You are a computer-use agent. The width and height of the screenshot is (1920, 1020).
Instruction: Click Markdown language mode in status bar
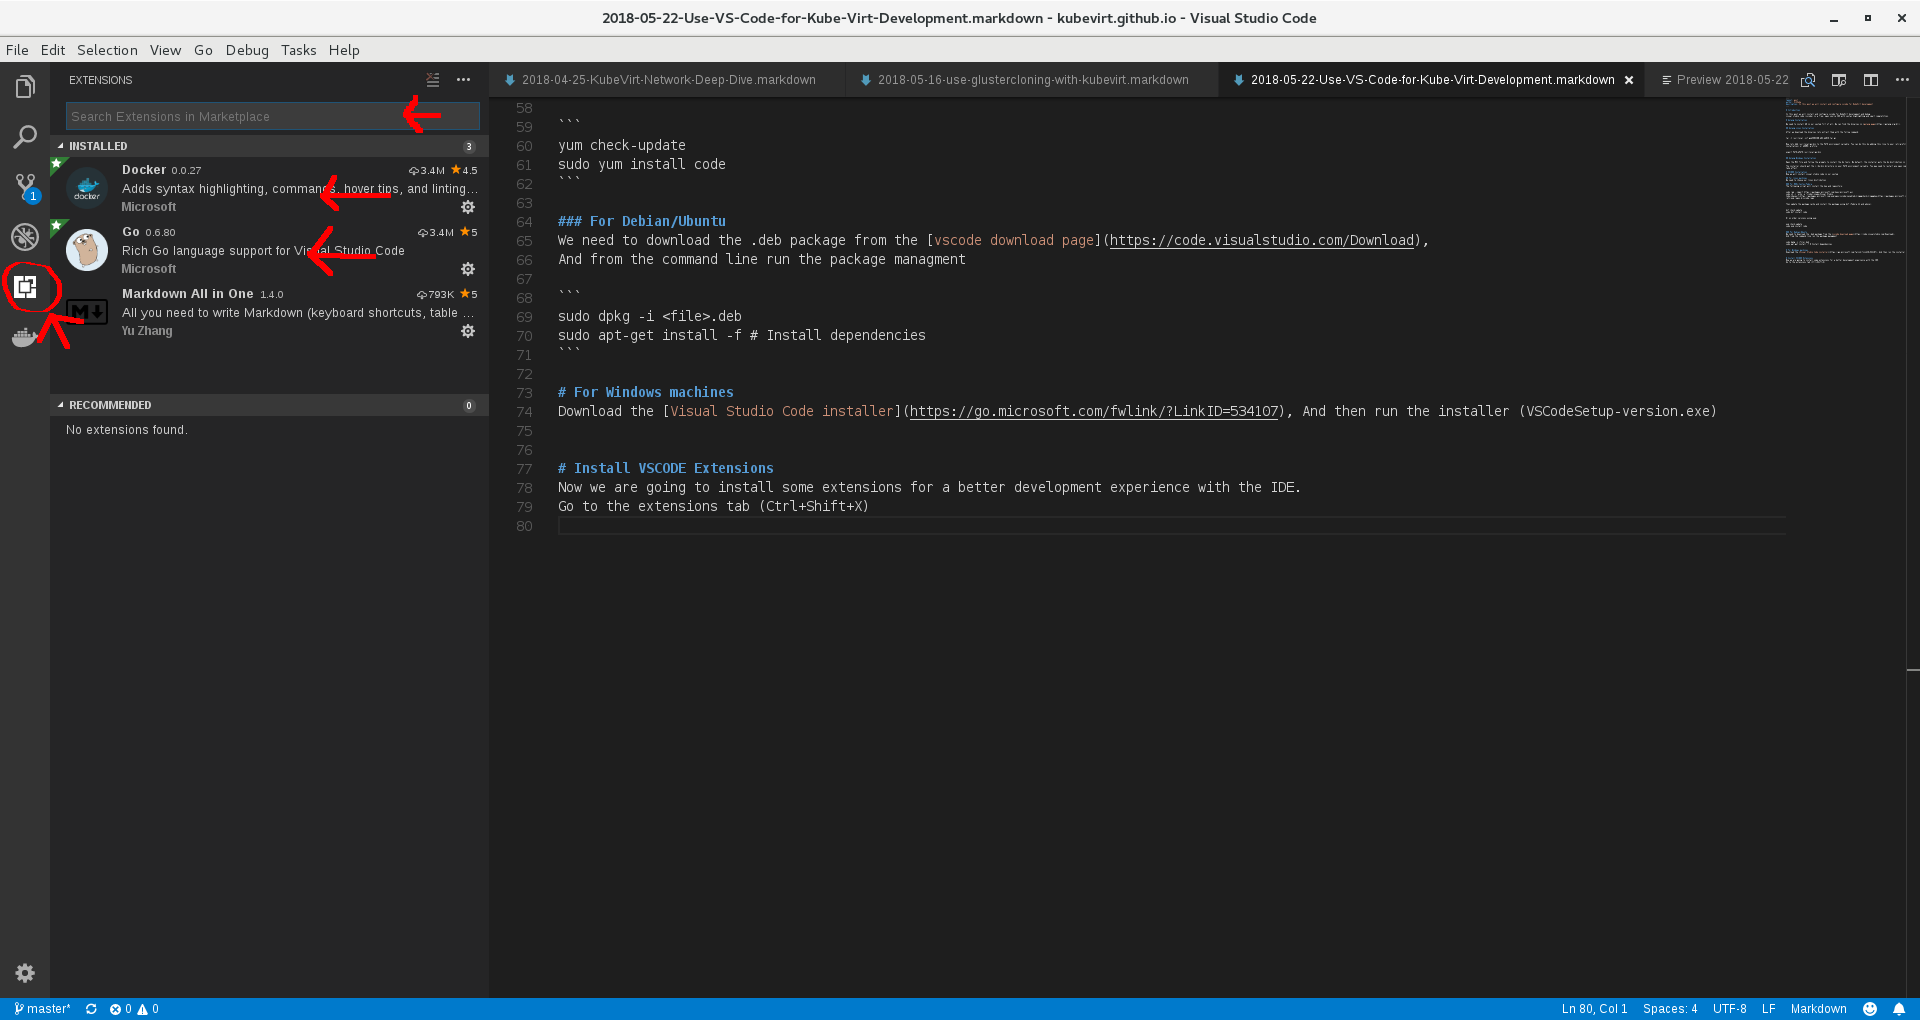[1818, 1009]
